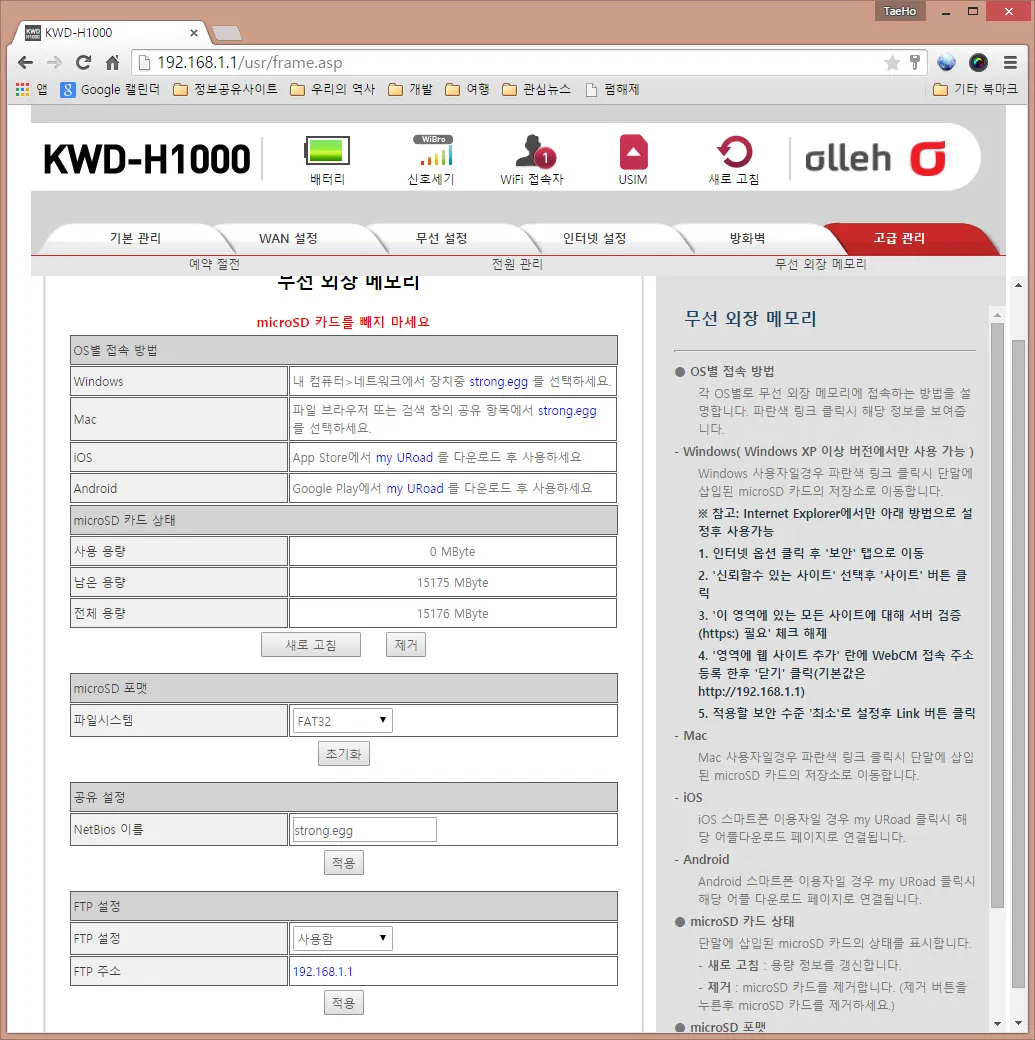Screen dimensions: 1035x1040
Task: Select the 고급 관리 tab
Action: (x=900, y=238)
